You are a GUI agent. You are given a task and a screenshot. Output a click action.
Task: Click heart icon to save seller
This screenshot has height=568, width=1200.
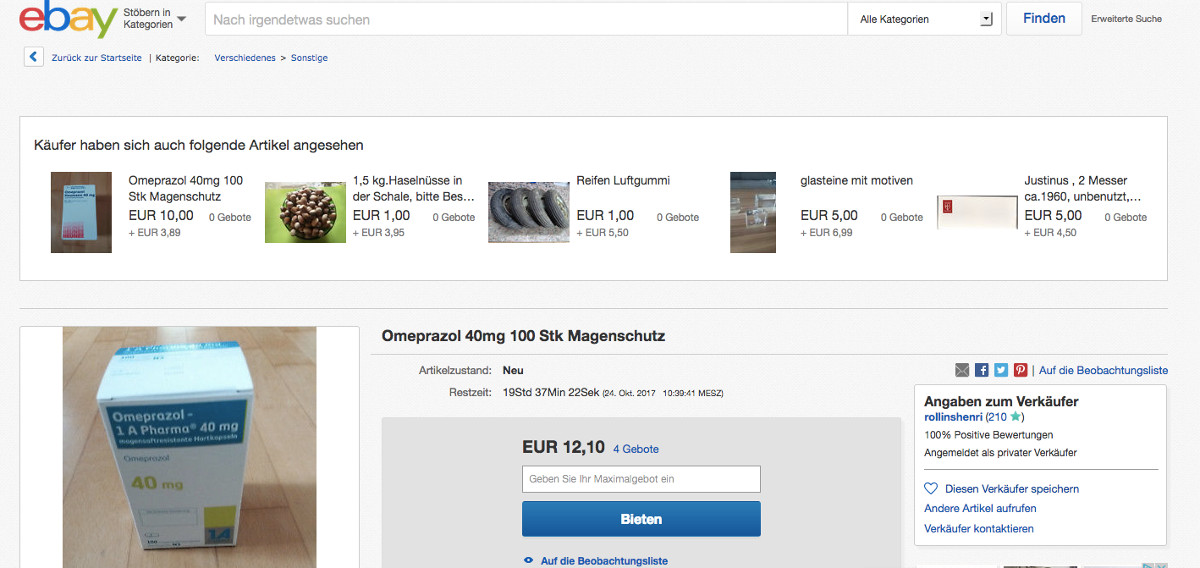click(931, 489)
